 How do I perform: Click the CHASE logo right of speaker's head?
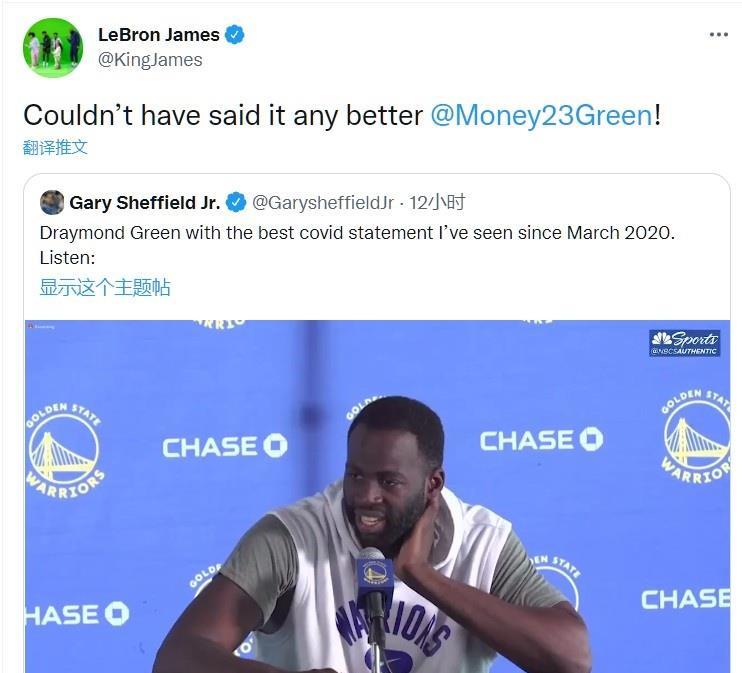coord(541,440)
